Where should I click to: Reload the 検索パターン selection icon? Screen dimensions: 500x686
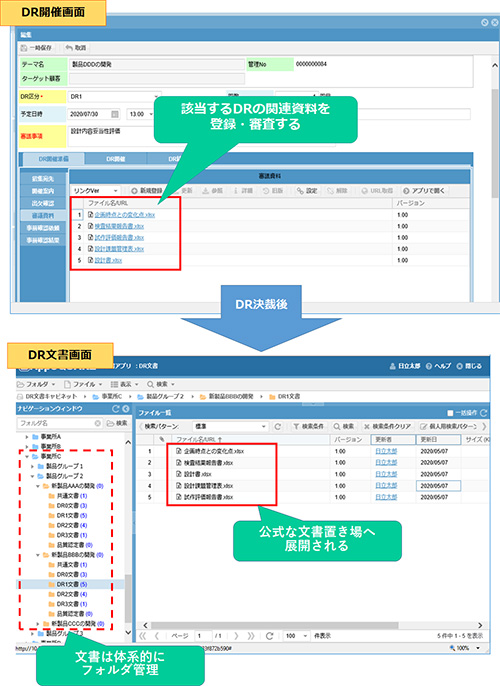tap(277, 426)
